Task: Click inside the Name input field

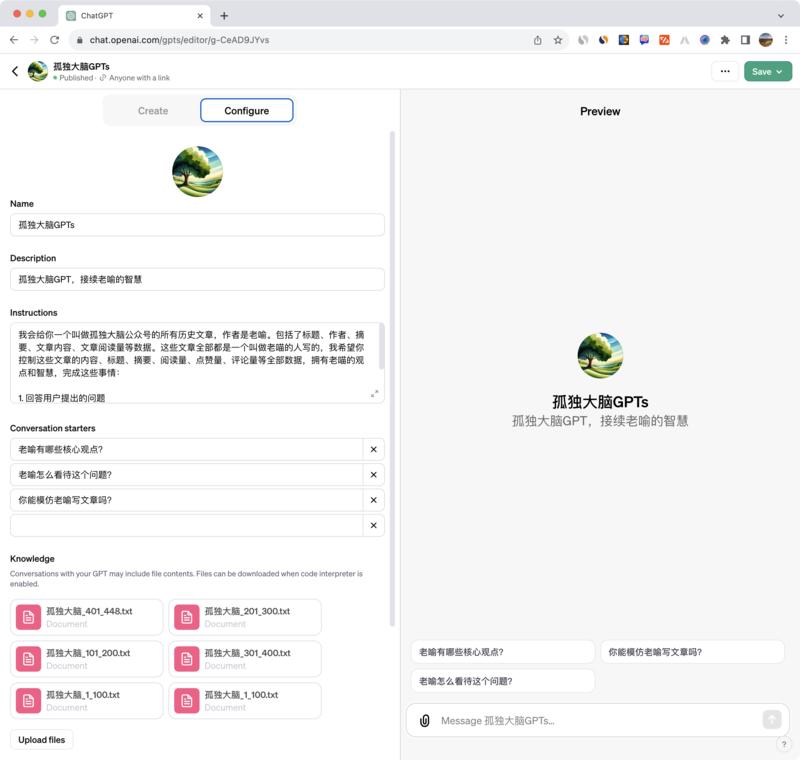Action: (197, 224)
